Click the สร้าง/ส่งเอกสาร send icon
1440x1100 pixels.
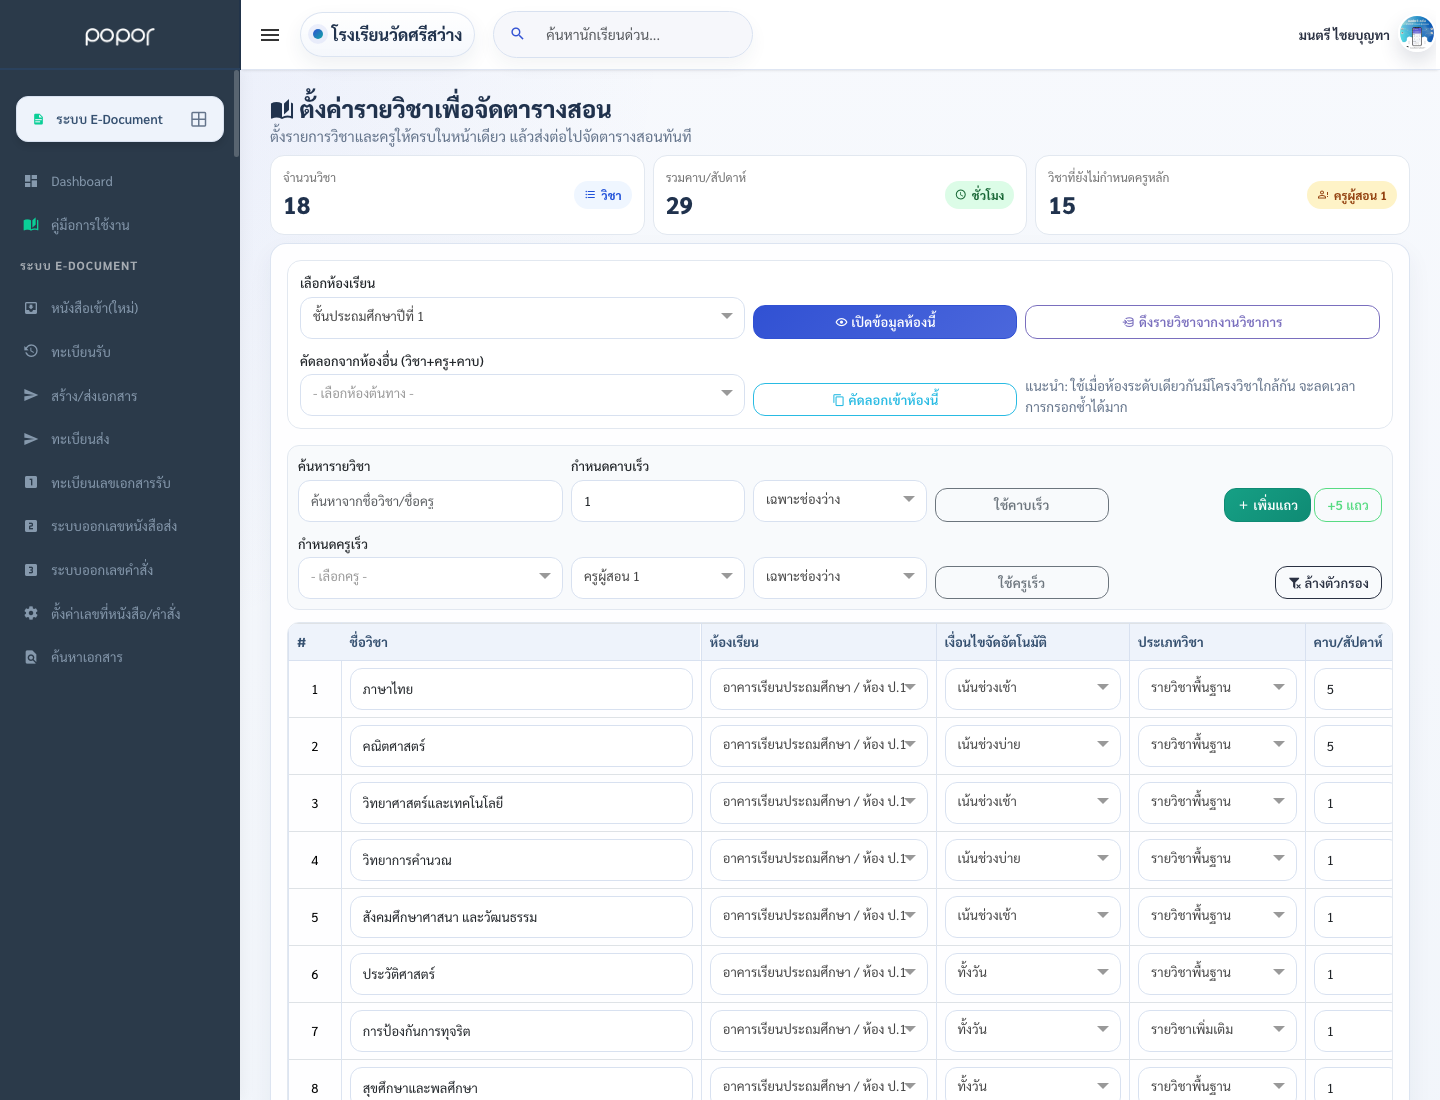pos(31,395)
